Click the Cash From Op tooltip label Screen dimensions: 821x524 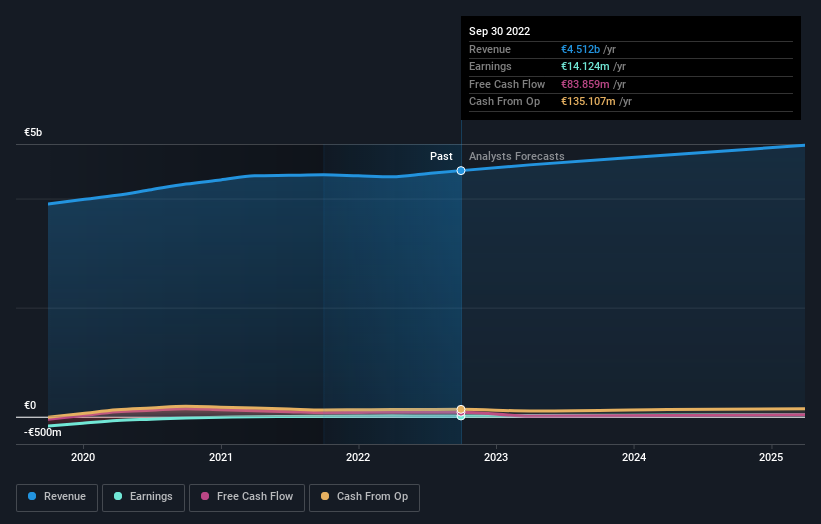pyautogui.click(x=504, y=102)
